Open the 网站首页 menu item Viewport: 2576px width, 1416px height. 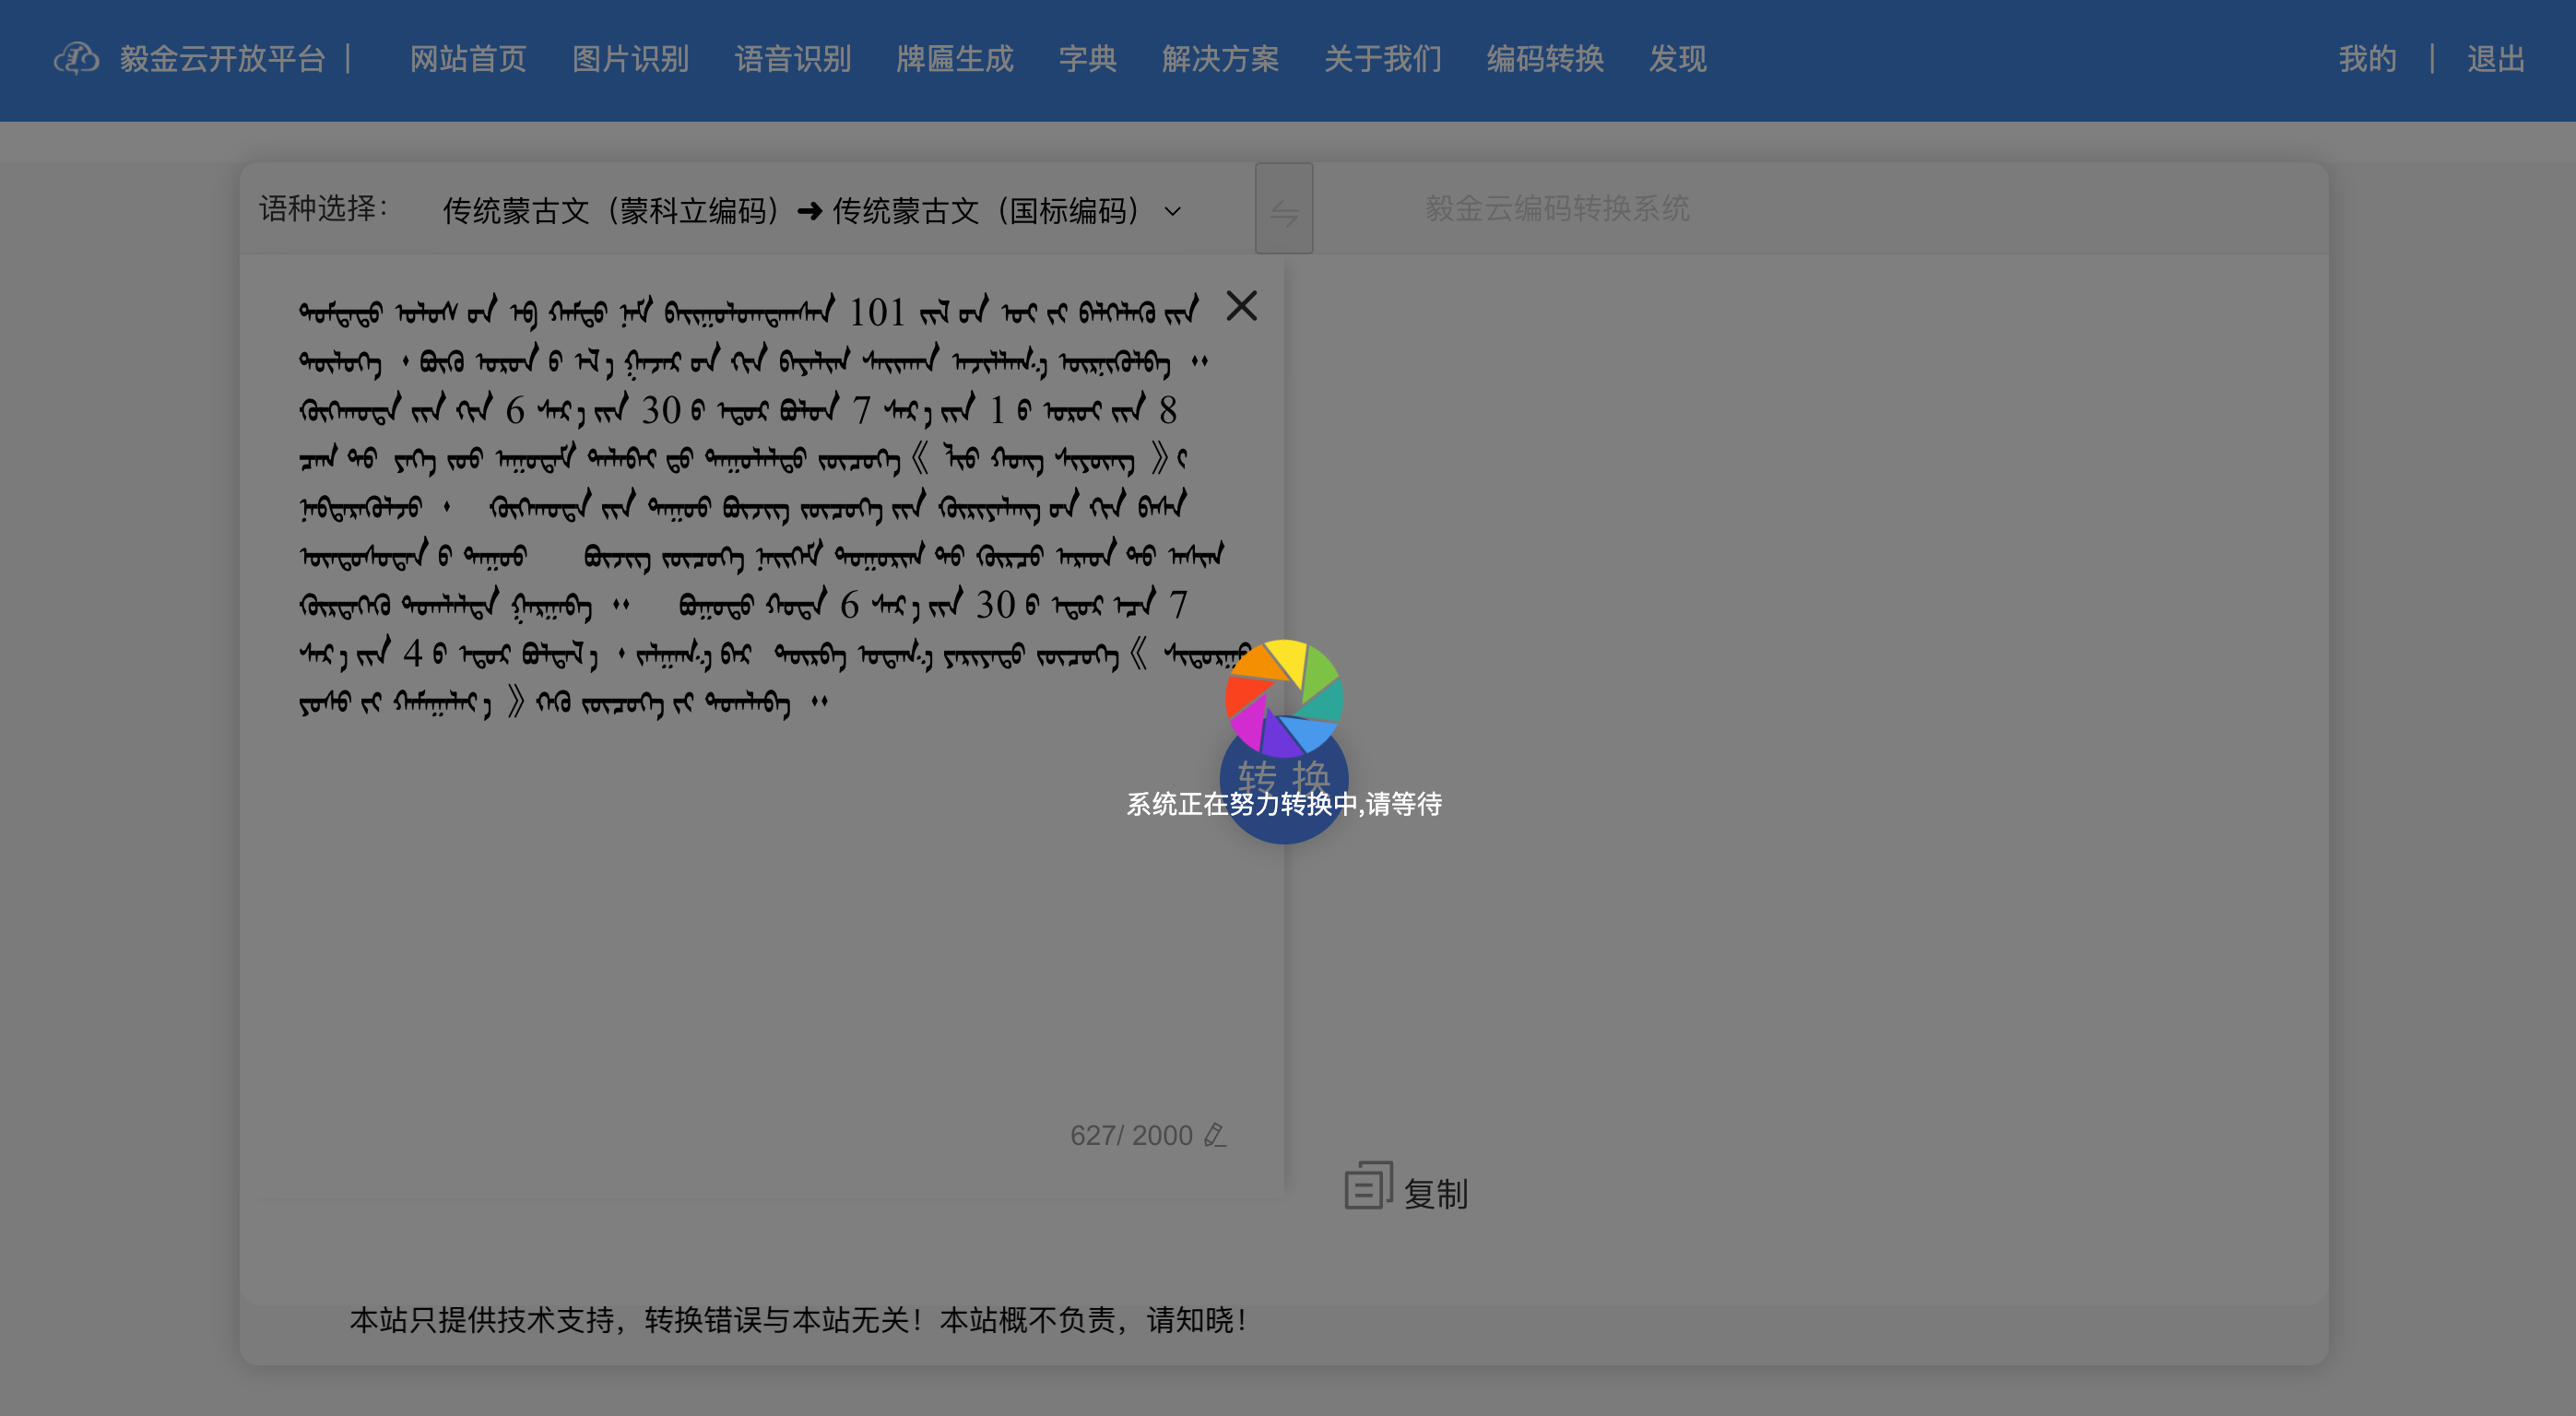467,59
